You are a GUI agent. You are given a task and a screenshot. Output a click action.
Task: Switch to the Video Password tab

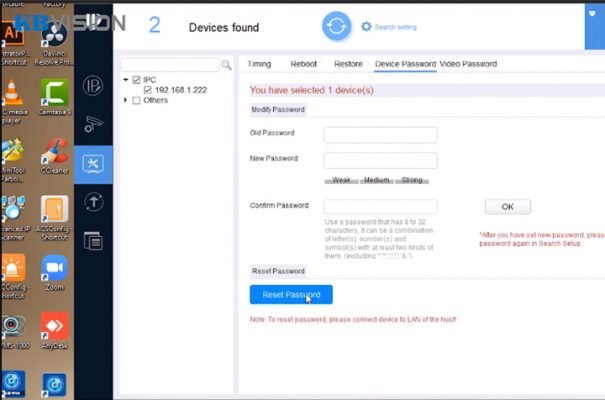coord(468,64)
